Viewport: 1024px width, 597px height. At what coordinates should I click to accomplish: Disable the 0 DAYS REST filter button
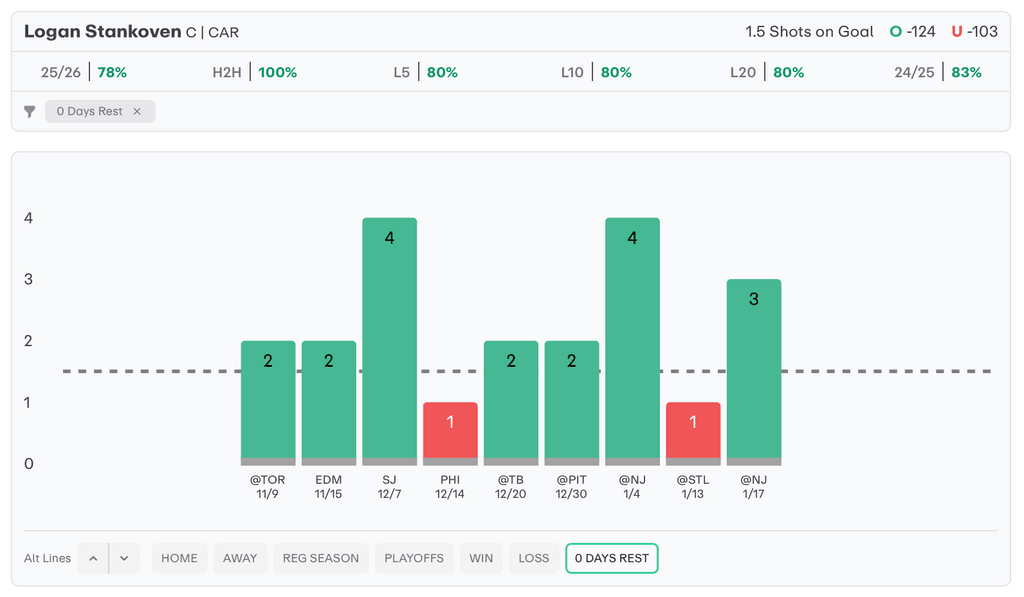(611, 558)
